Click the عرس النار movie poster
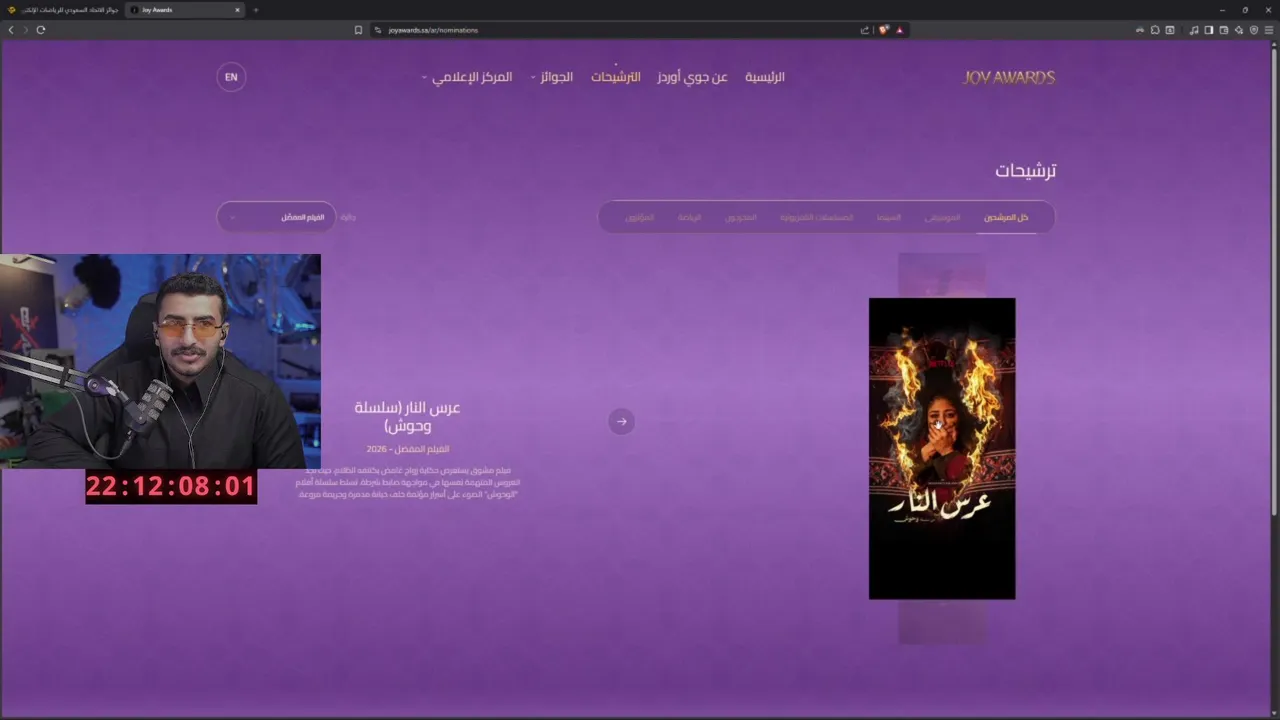1280x720 pixels. tap(942, 449)
